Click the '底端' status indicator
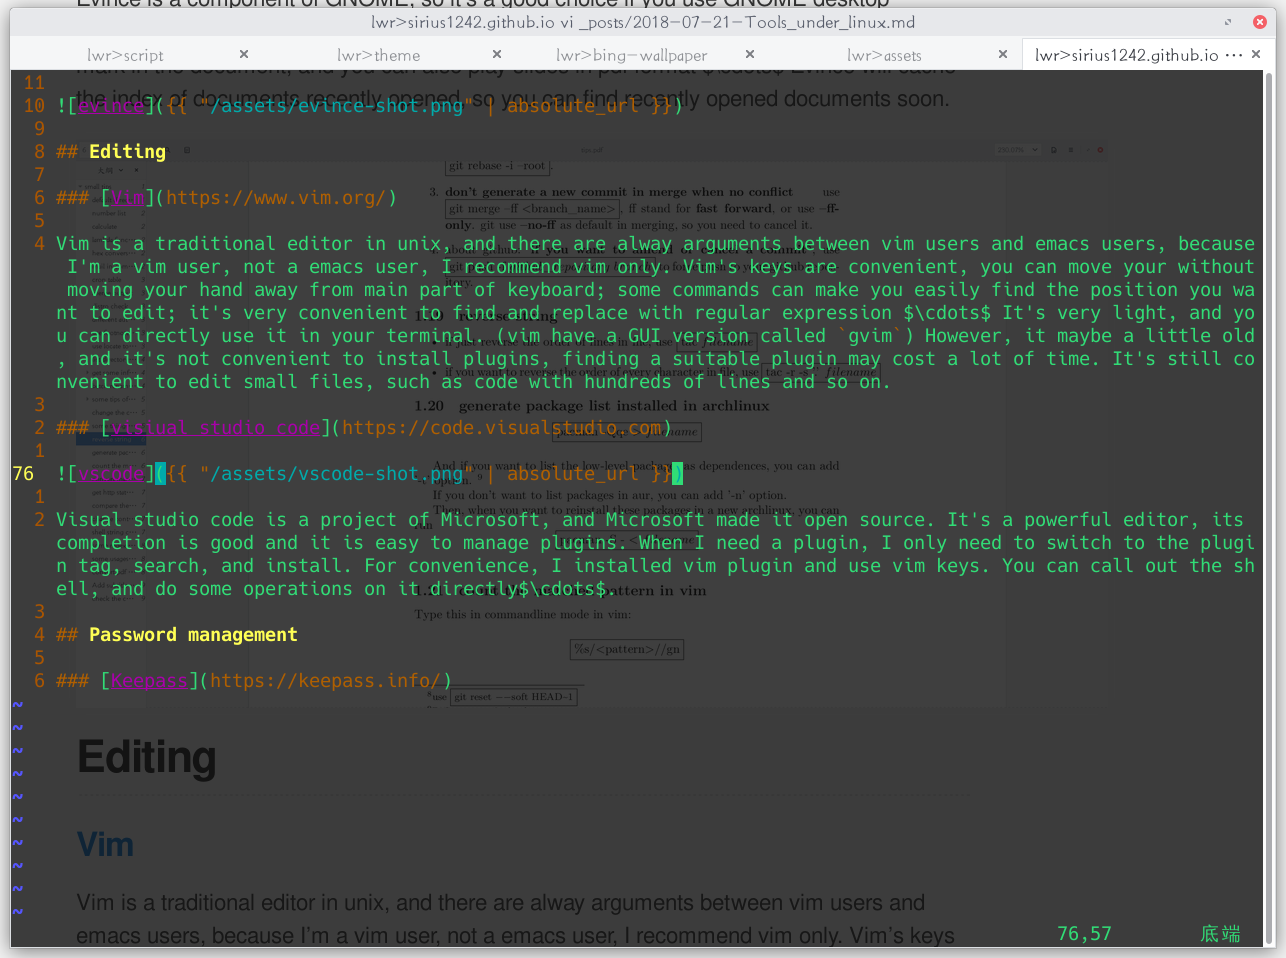Screen dimensions: 1286x958 (x=1220, y=934)
